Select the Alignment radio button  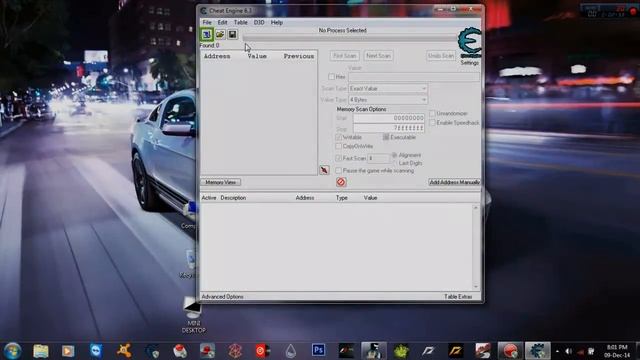coord(394,155)
